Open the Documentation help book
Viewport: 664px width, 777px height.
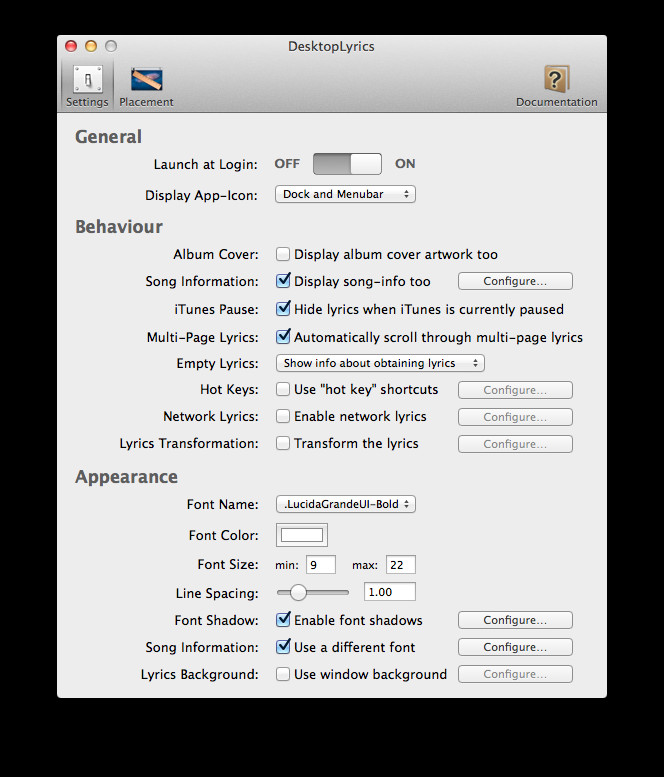[556, 86]
